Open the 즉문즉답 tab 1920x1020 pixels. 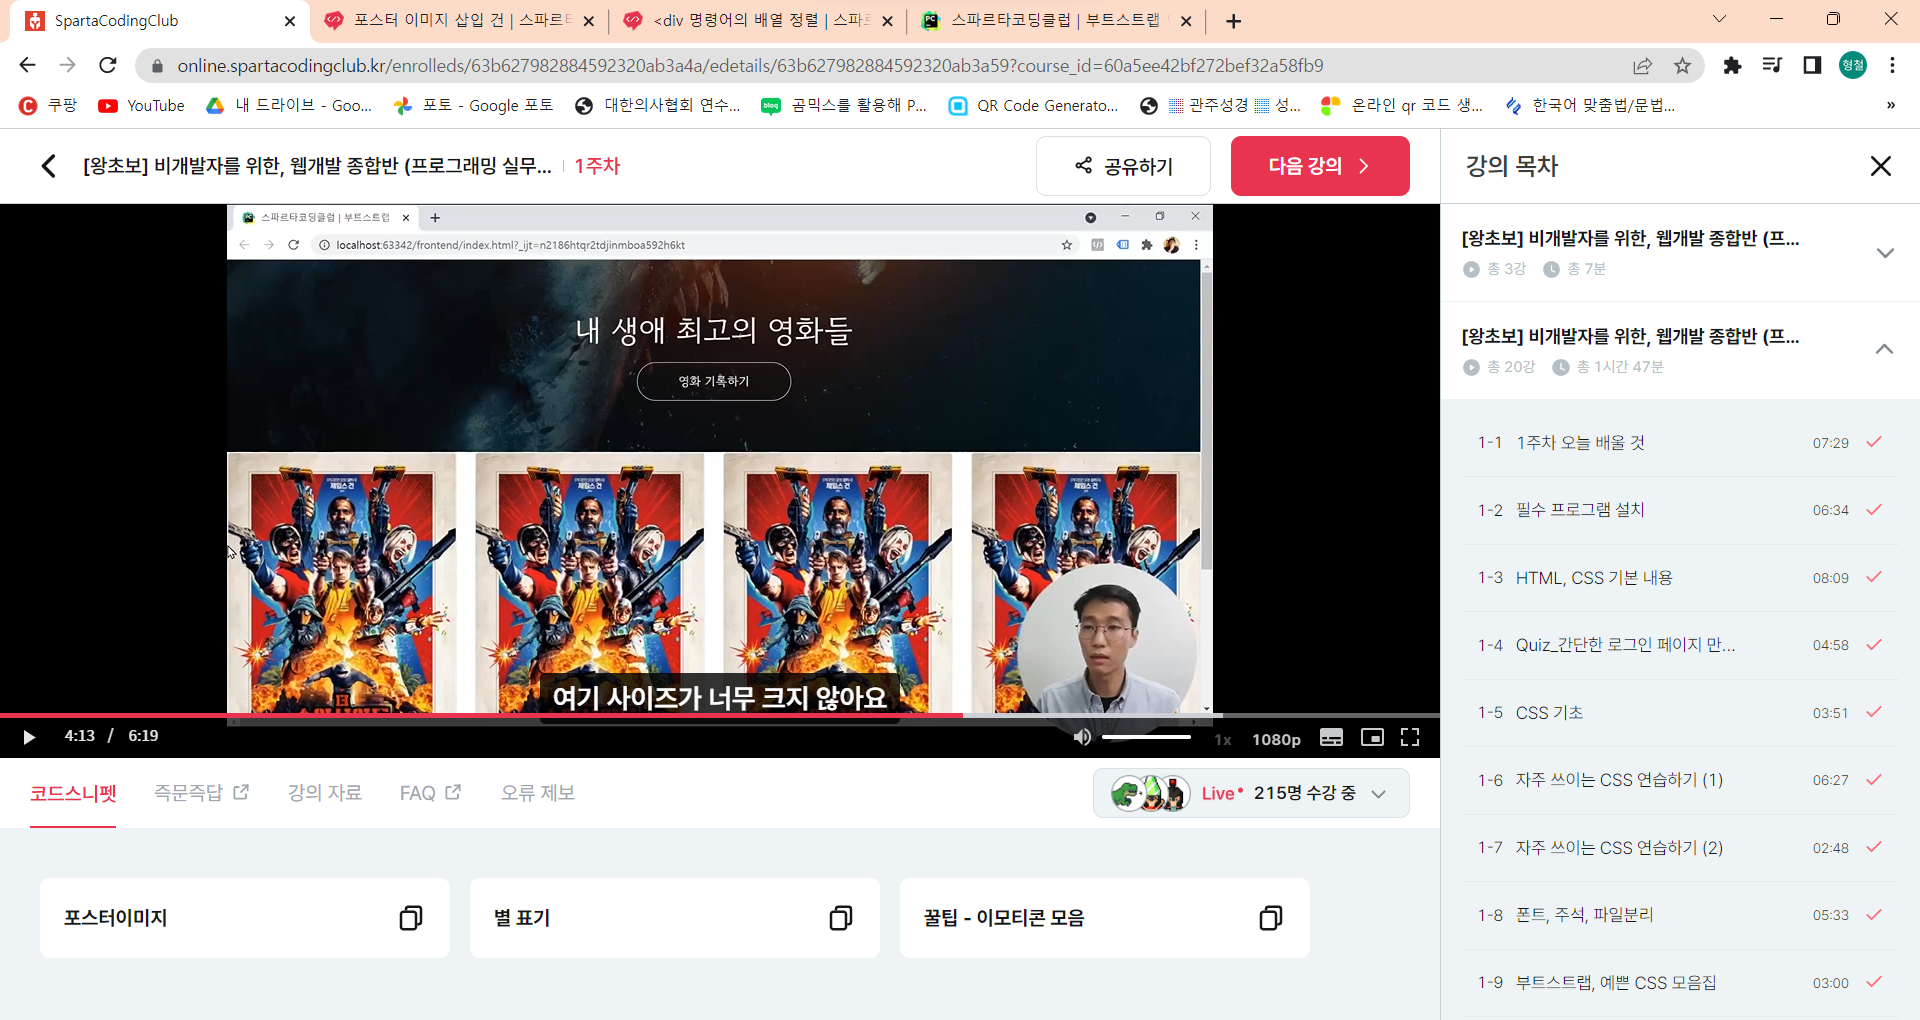(201, 793)
